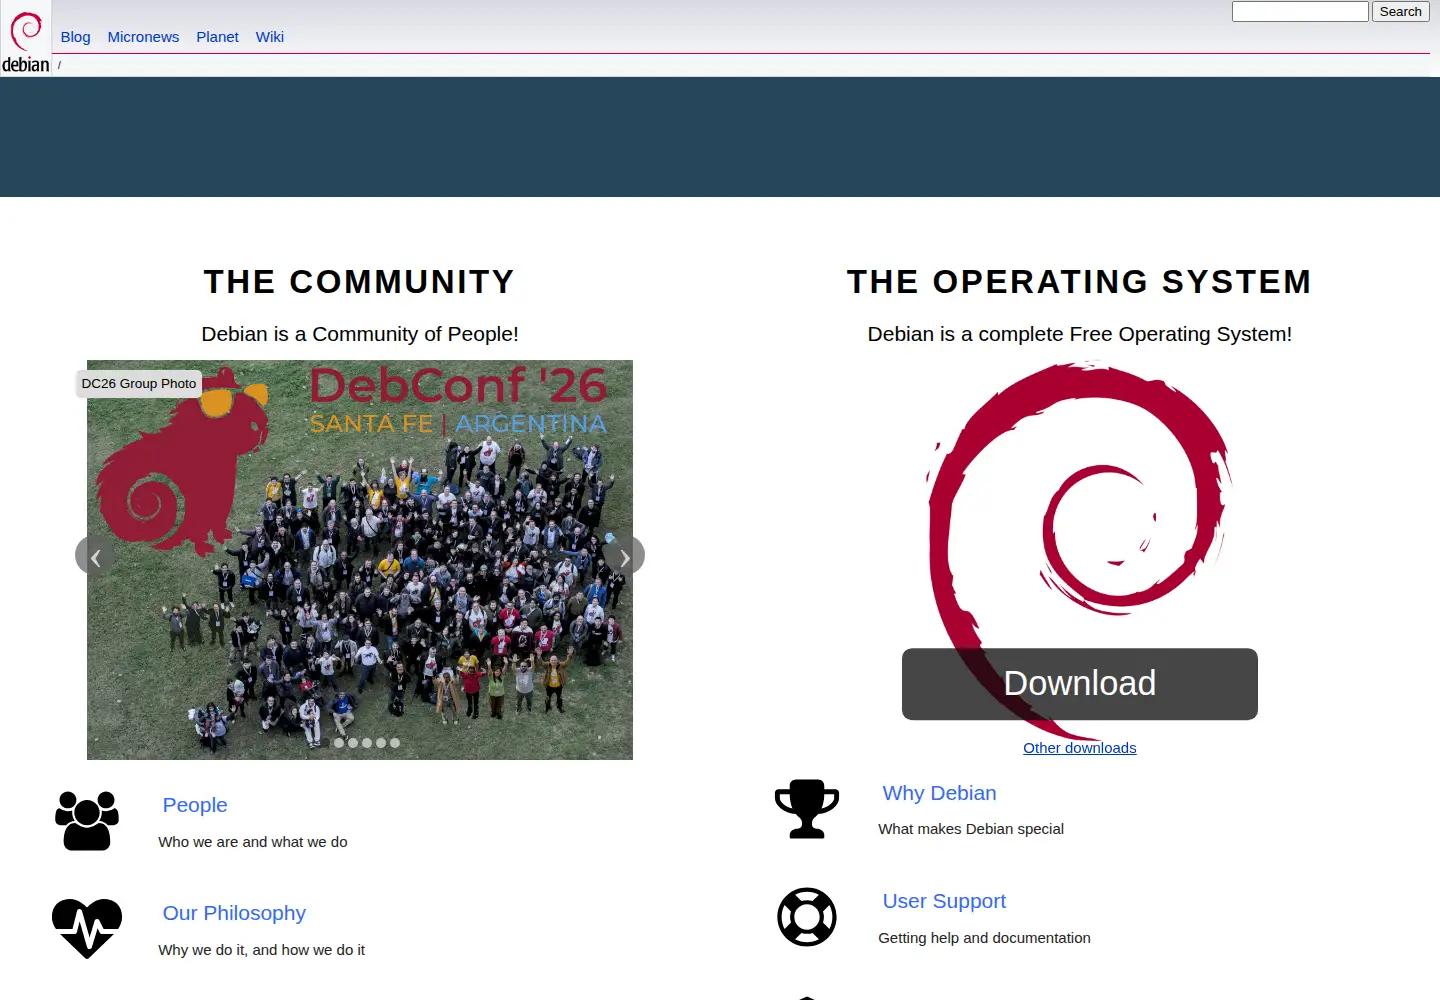Focus the search text field
1440x1000 pixels.
pyautogui.click(x=1300, y=12)
